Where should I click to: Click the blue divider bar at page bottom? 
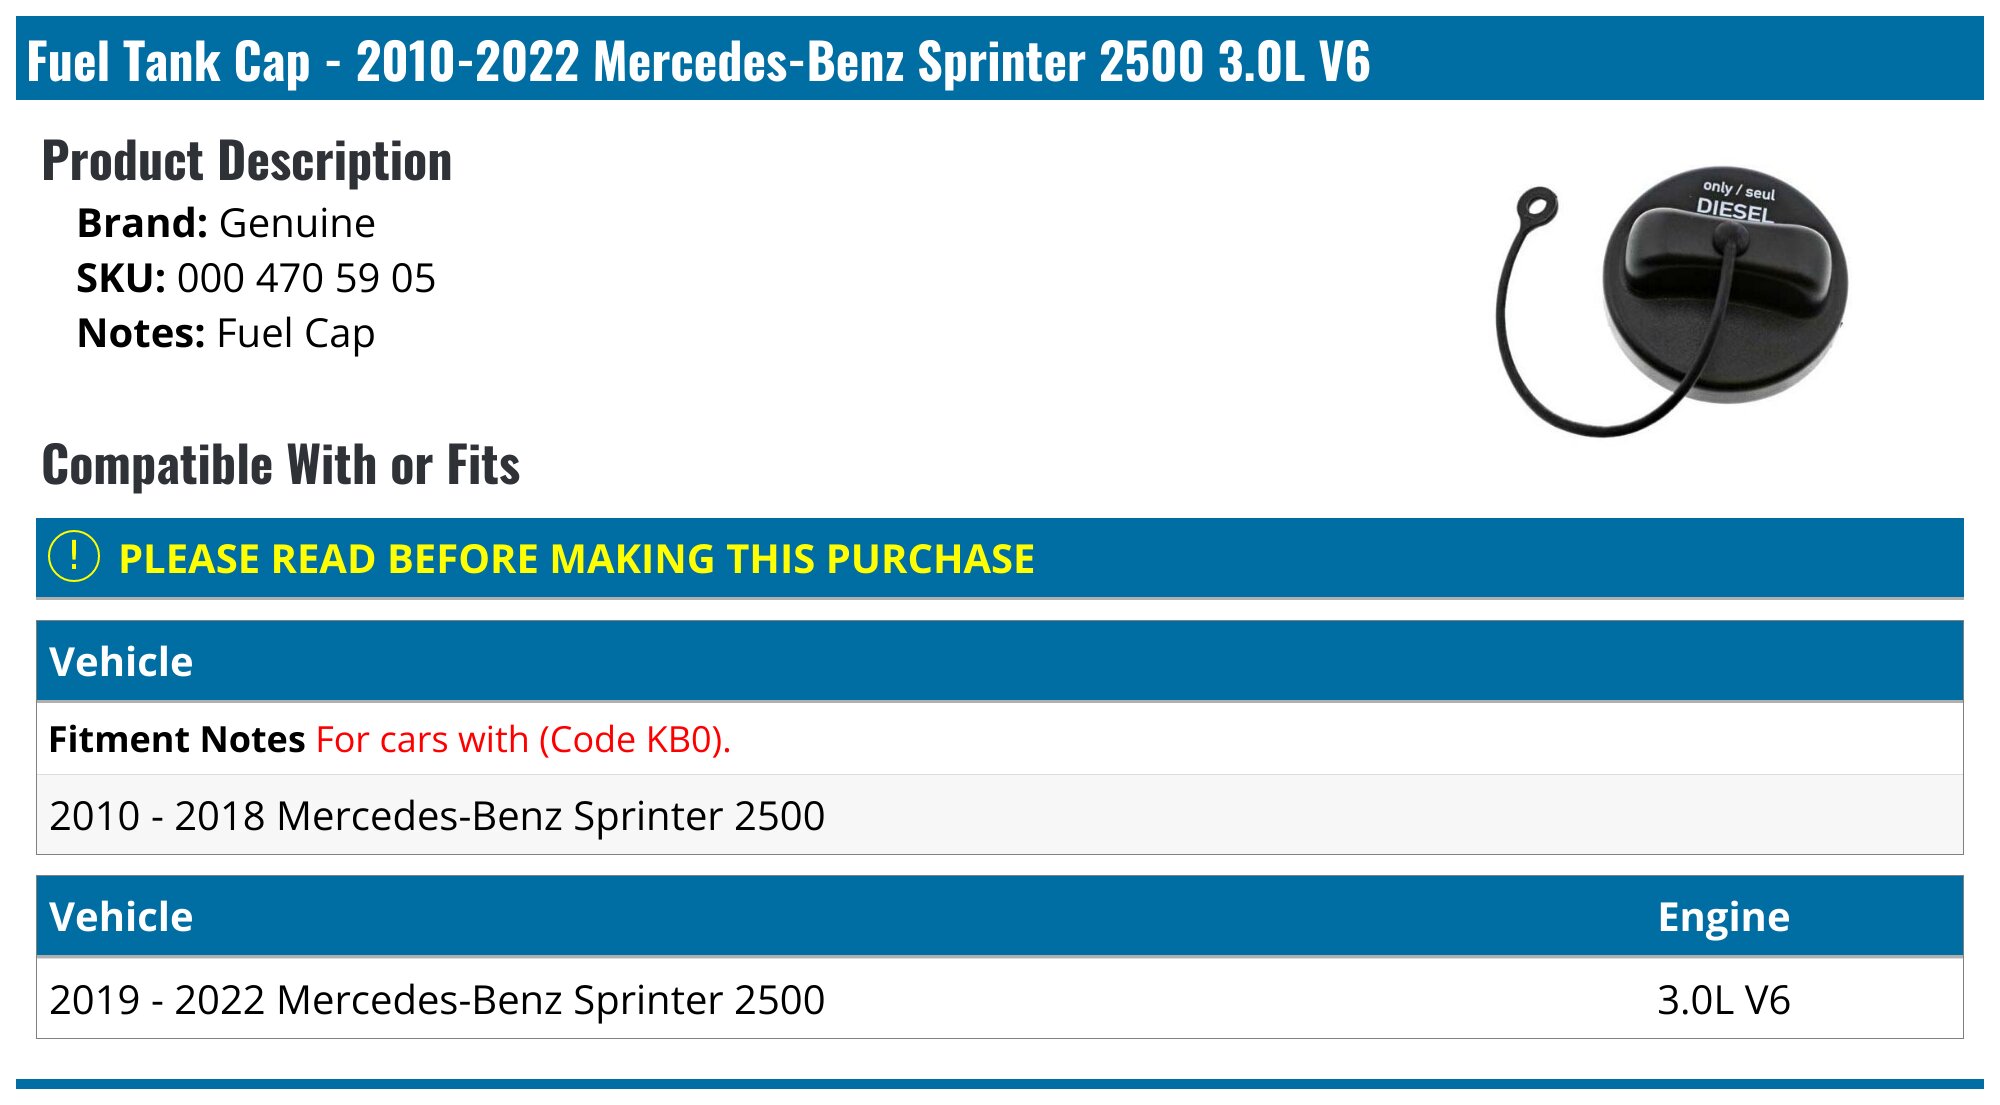[x=1000, y=1084]
